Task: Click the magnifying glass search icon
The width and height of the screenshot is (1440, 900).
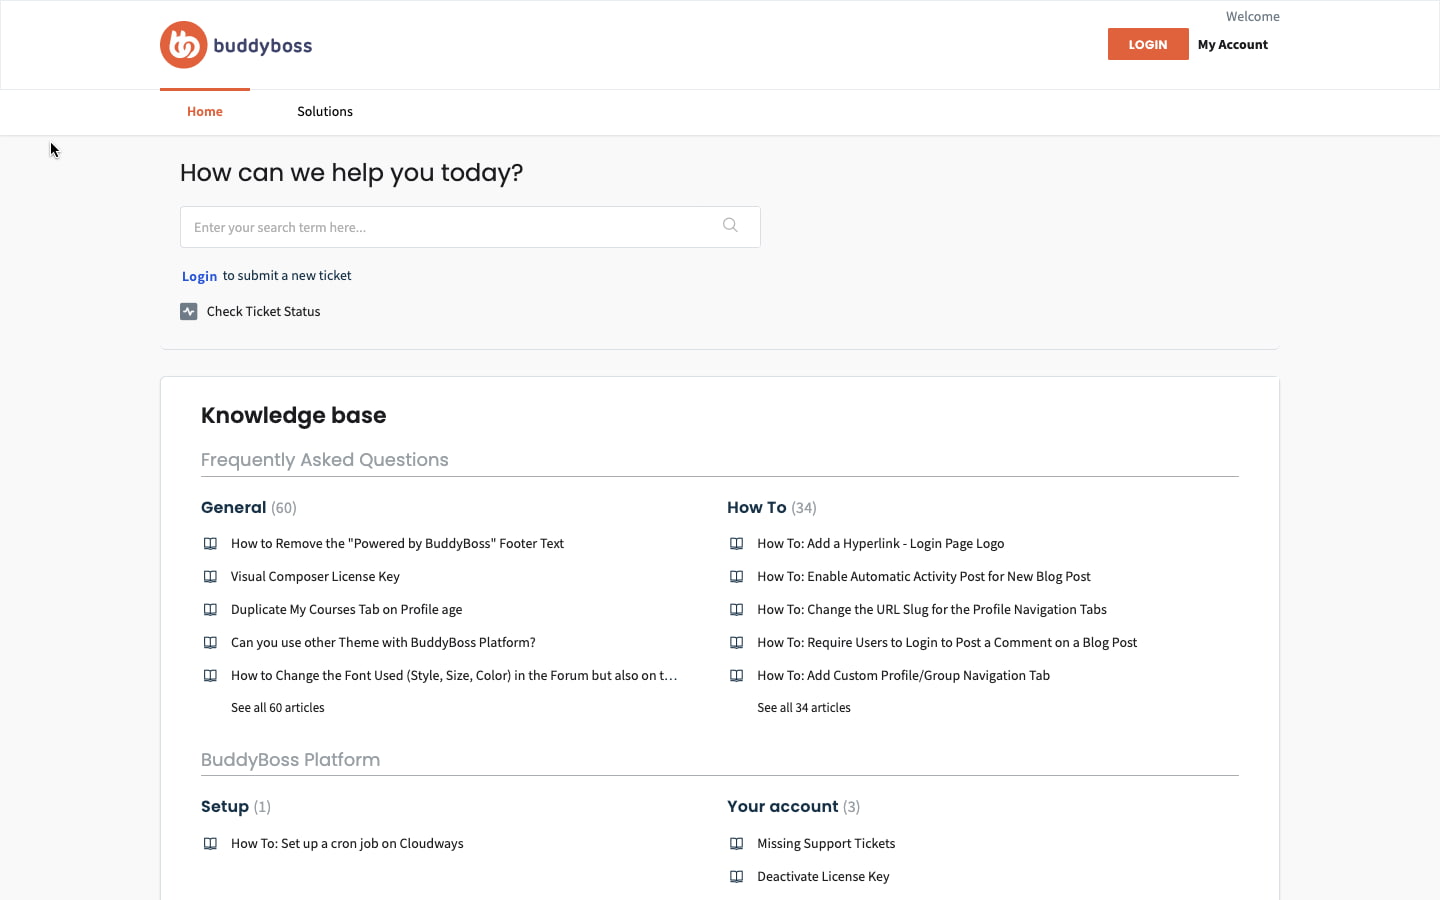Action: click(730, 226)
